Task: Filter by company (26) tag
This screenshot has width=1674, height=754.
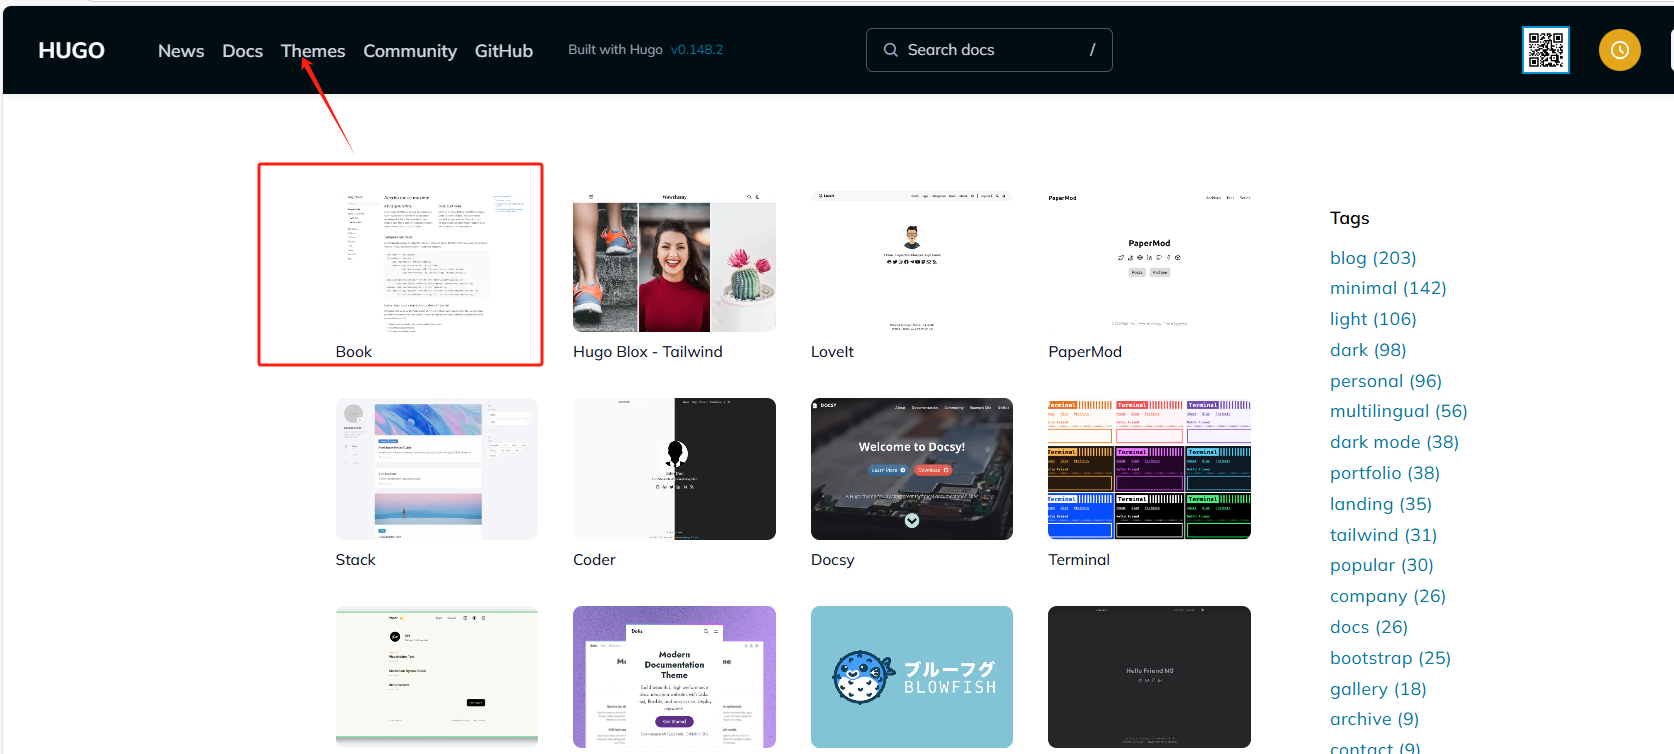Action: coord(1388,596)
